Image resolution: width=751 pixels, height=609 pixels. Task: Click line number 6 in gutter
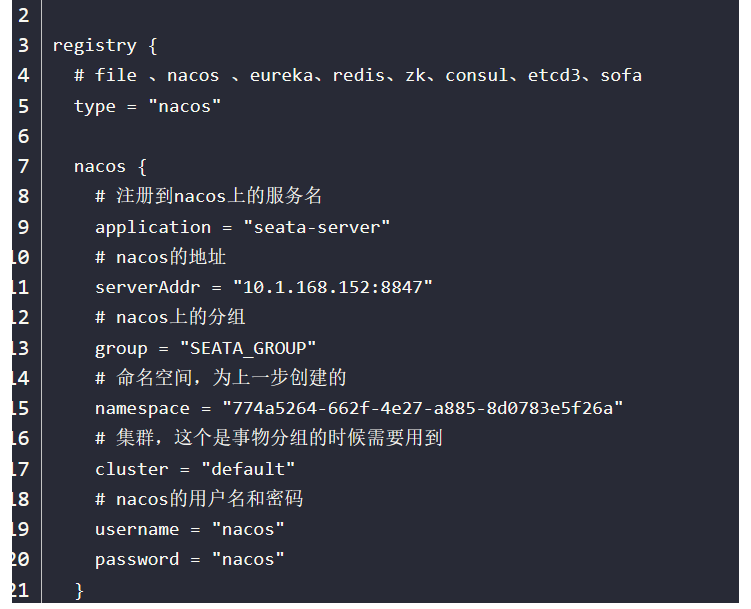point(23,136)
